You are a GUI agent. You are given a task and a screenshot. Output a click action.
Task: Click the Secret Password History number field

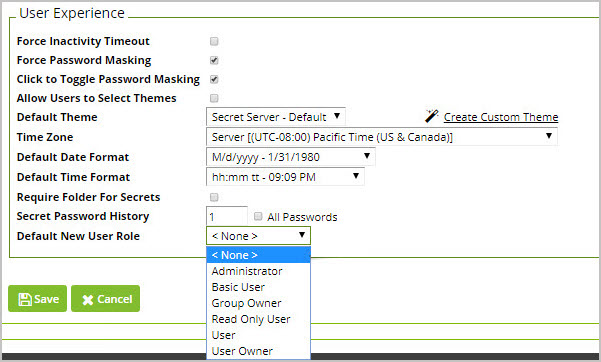tap(227, 217)
